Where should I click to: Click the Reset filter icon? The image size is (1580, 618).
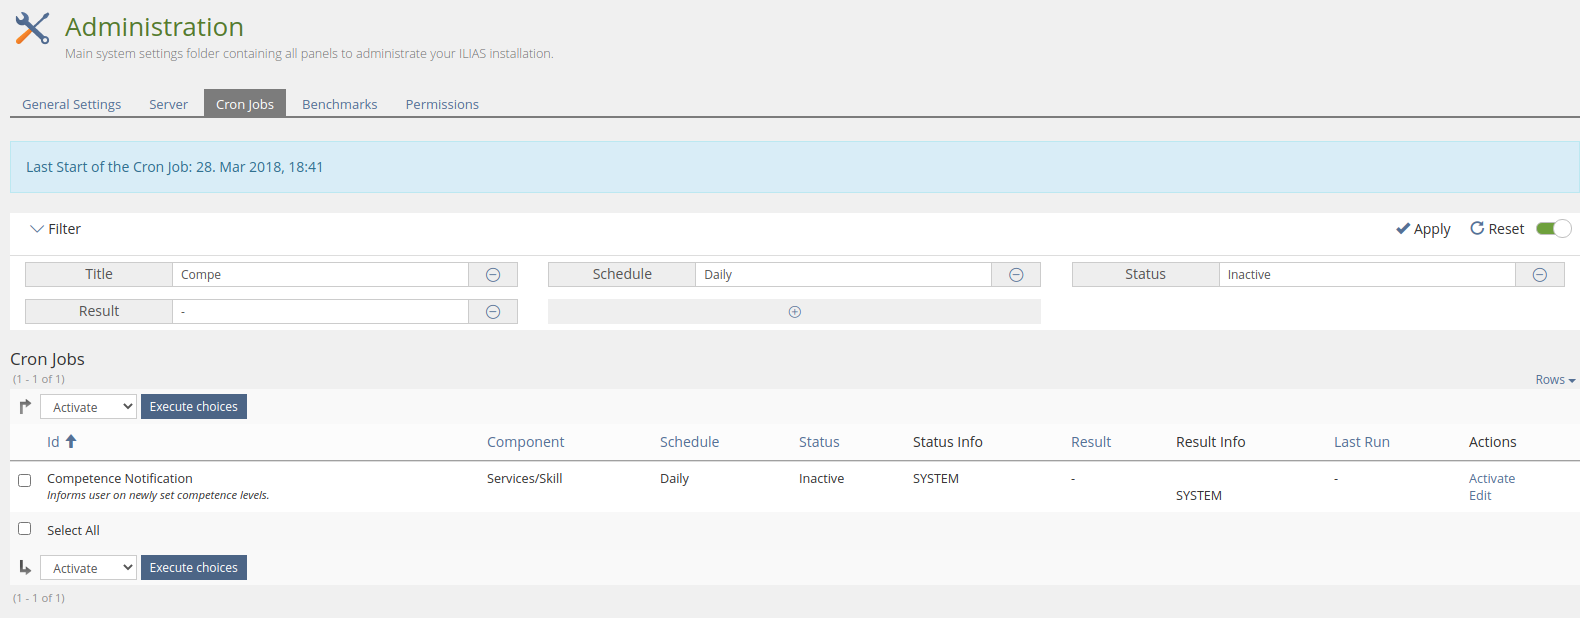tap(1477, 229)
